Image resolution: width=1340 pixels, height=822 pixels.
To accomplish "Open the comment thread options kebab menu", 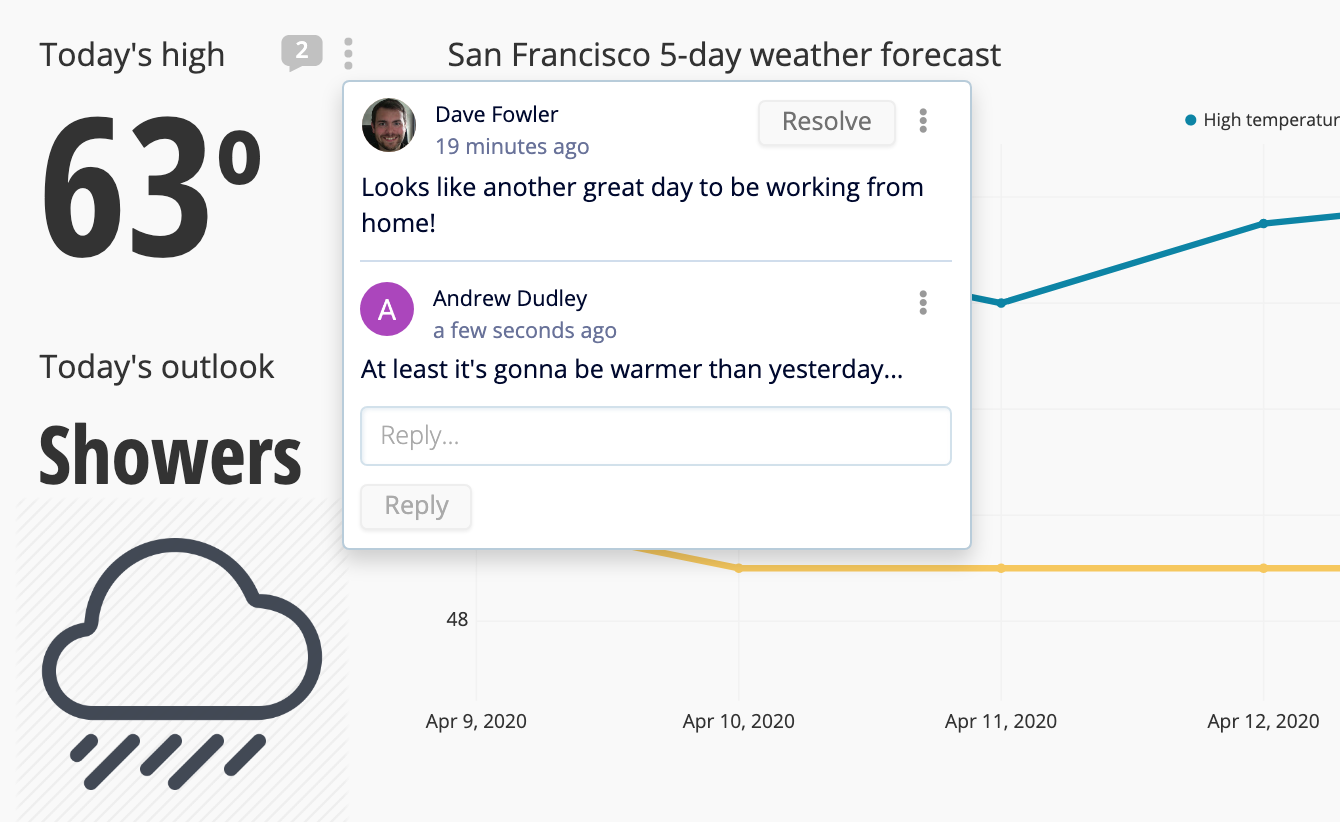I will point(348,52).
